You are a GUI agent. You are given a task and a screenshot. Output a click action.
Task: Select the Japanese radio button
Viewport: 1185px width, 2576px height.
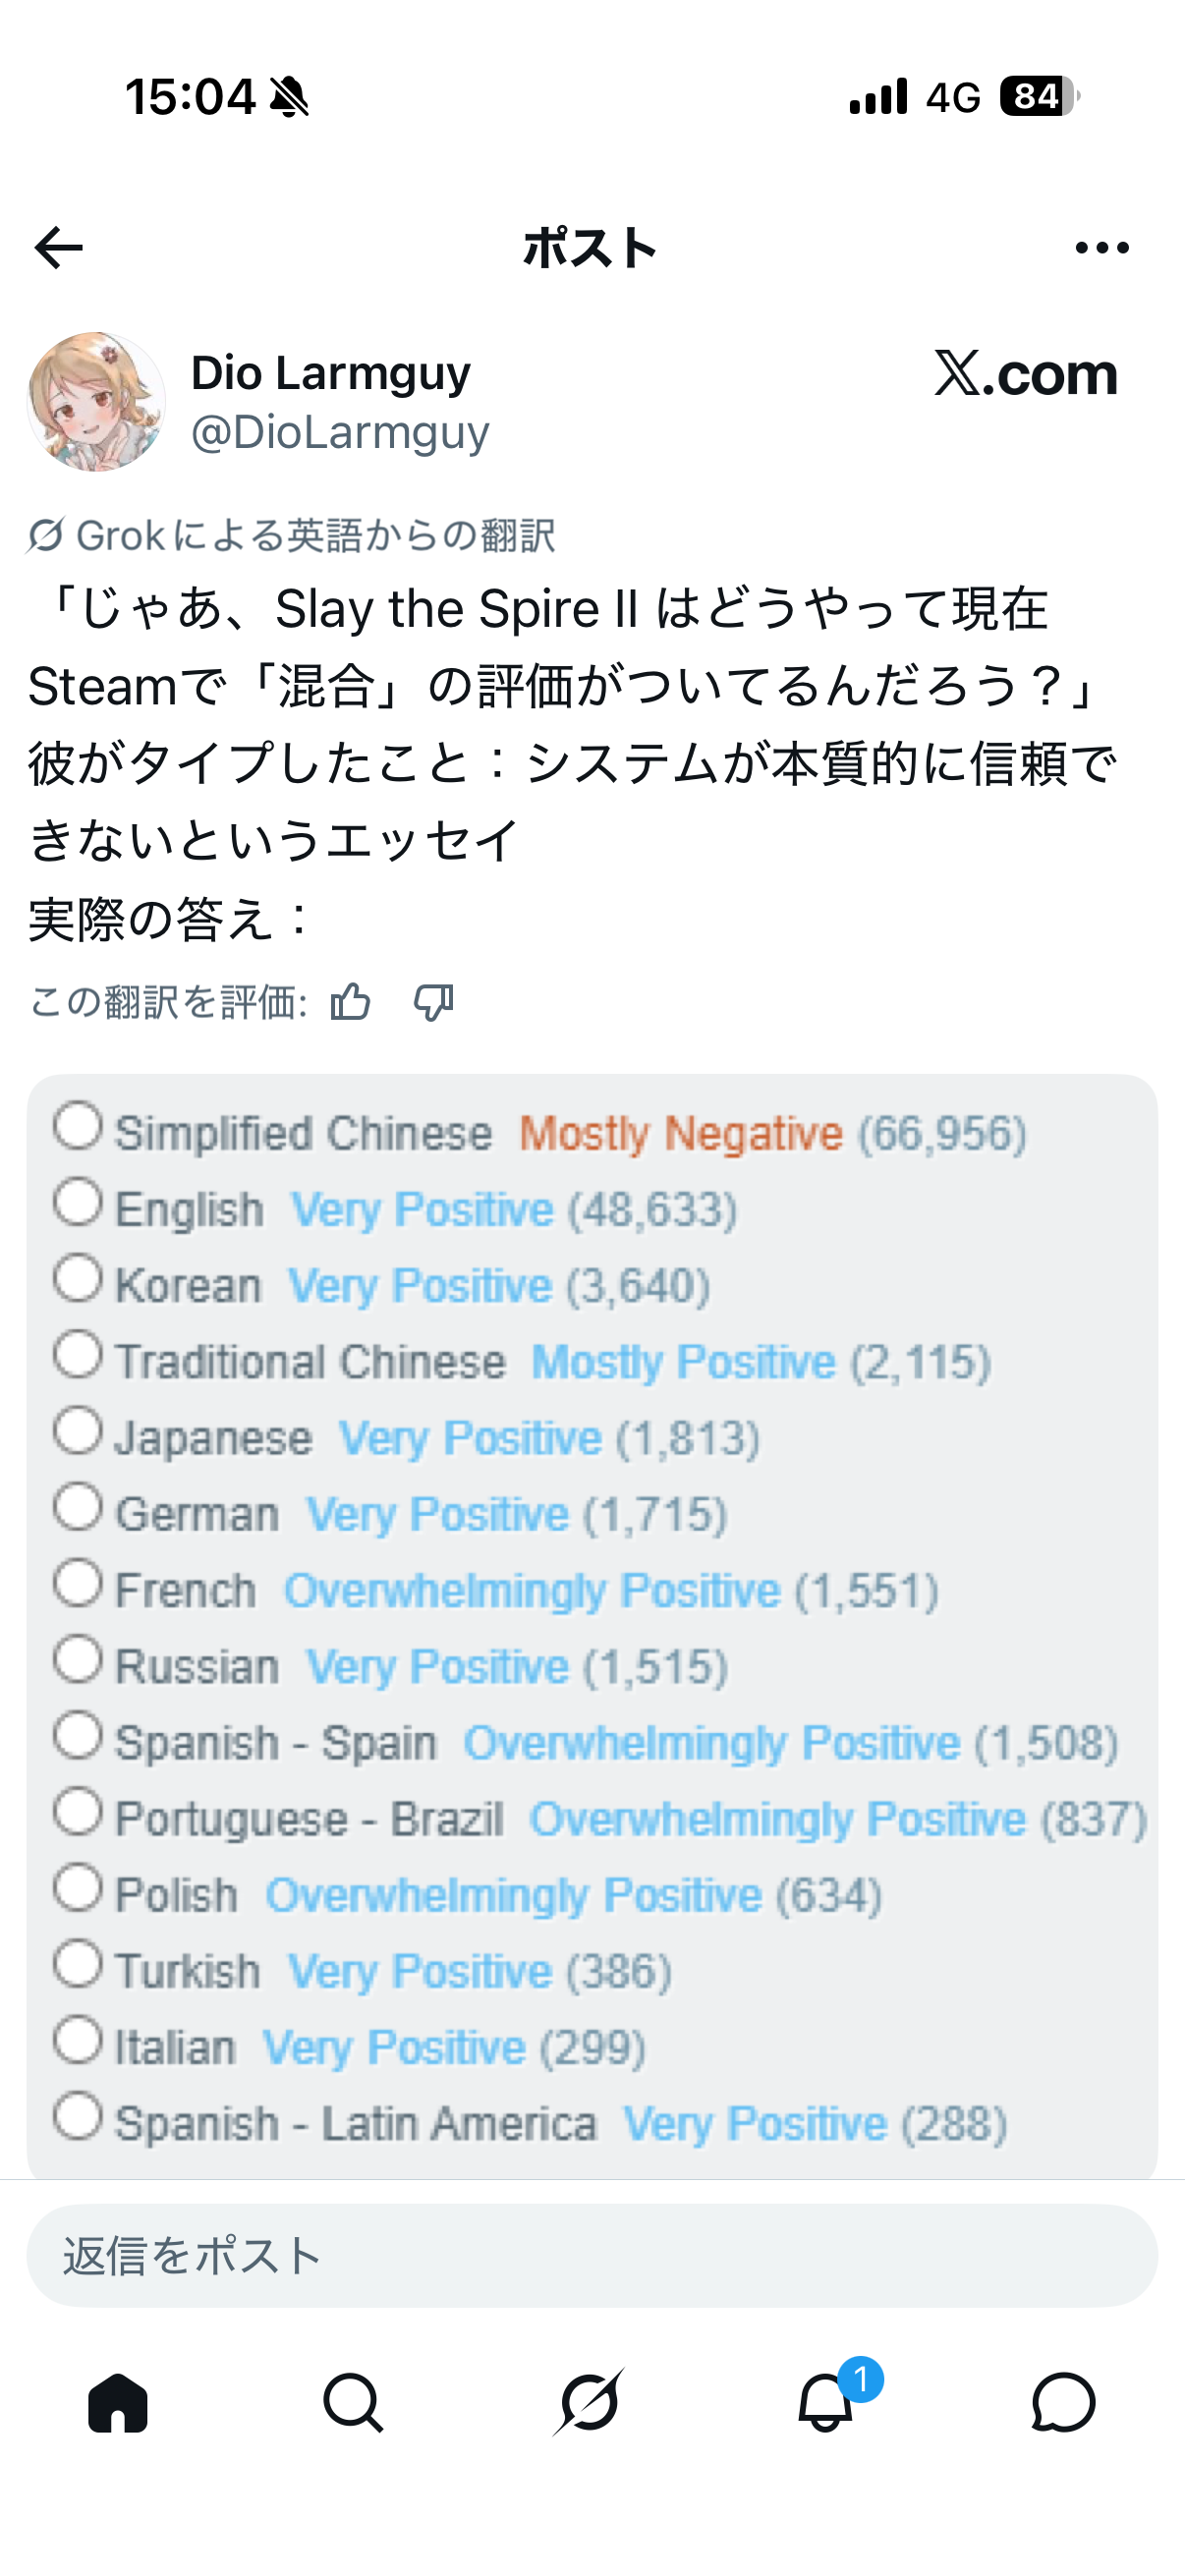pos(78,1430)
